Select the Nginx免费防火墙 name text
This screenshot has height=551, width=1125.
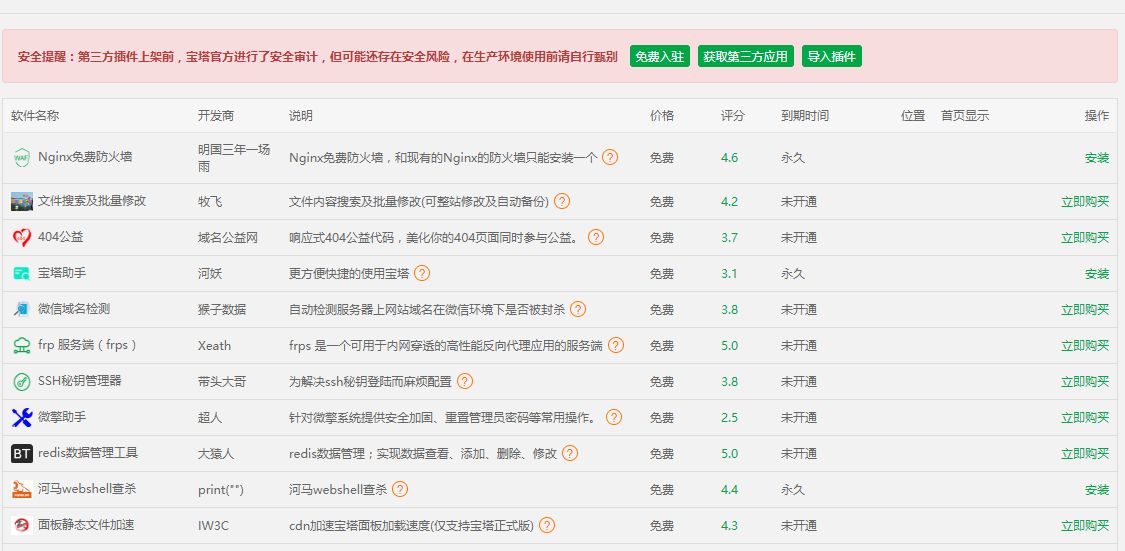(85, 157)
